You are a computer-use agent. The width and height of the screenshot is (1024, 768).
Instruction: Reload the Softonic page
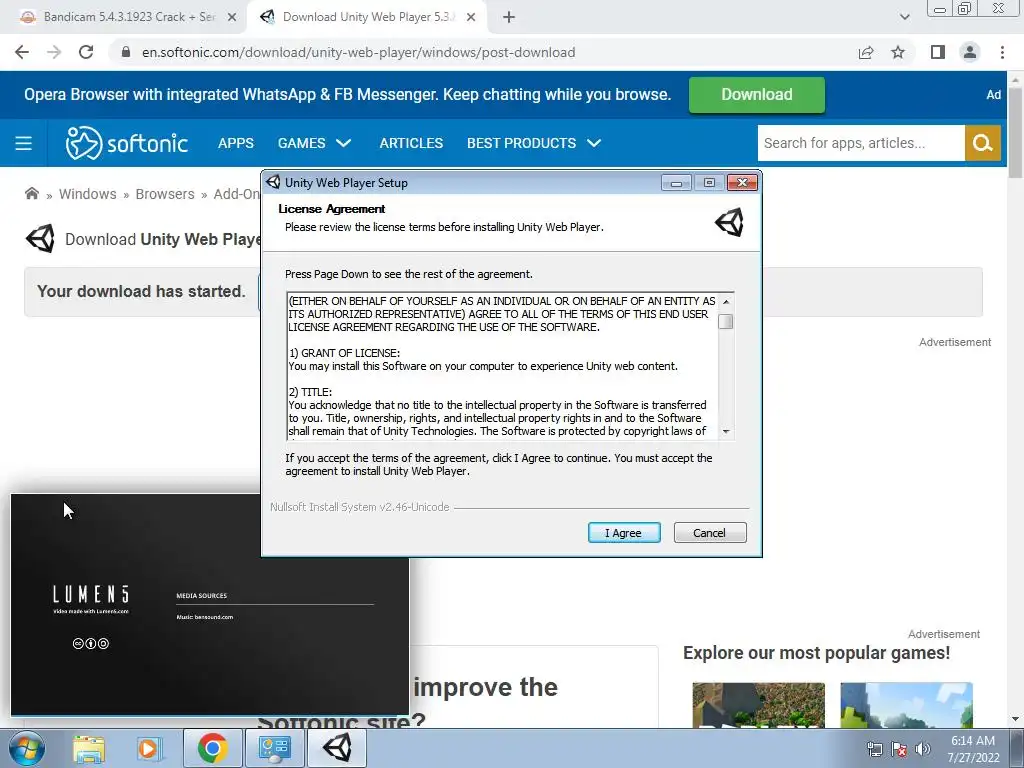[x=86, y=52]
